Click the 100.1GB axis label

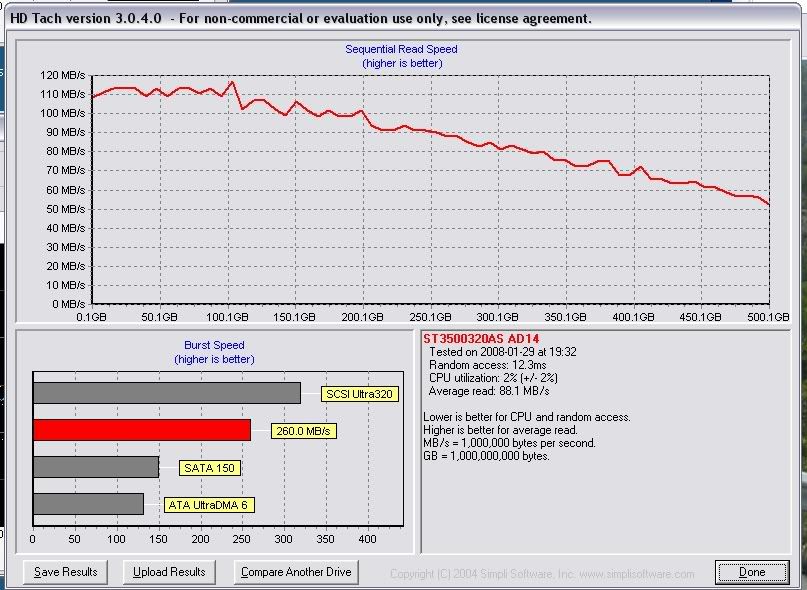[227, 317]
